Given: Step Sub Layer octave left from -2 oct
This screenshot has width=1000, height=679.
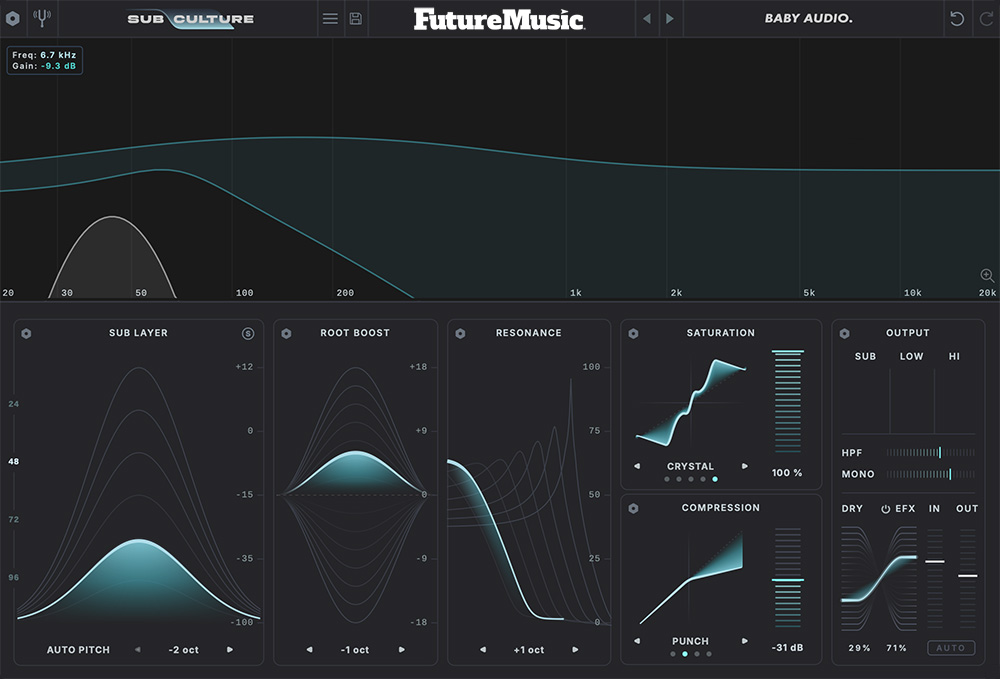Looking at the screenshot, I should [x=138, y=650].
